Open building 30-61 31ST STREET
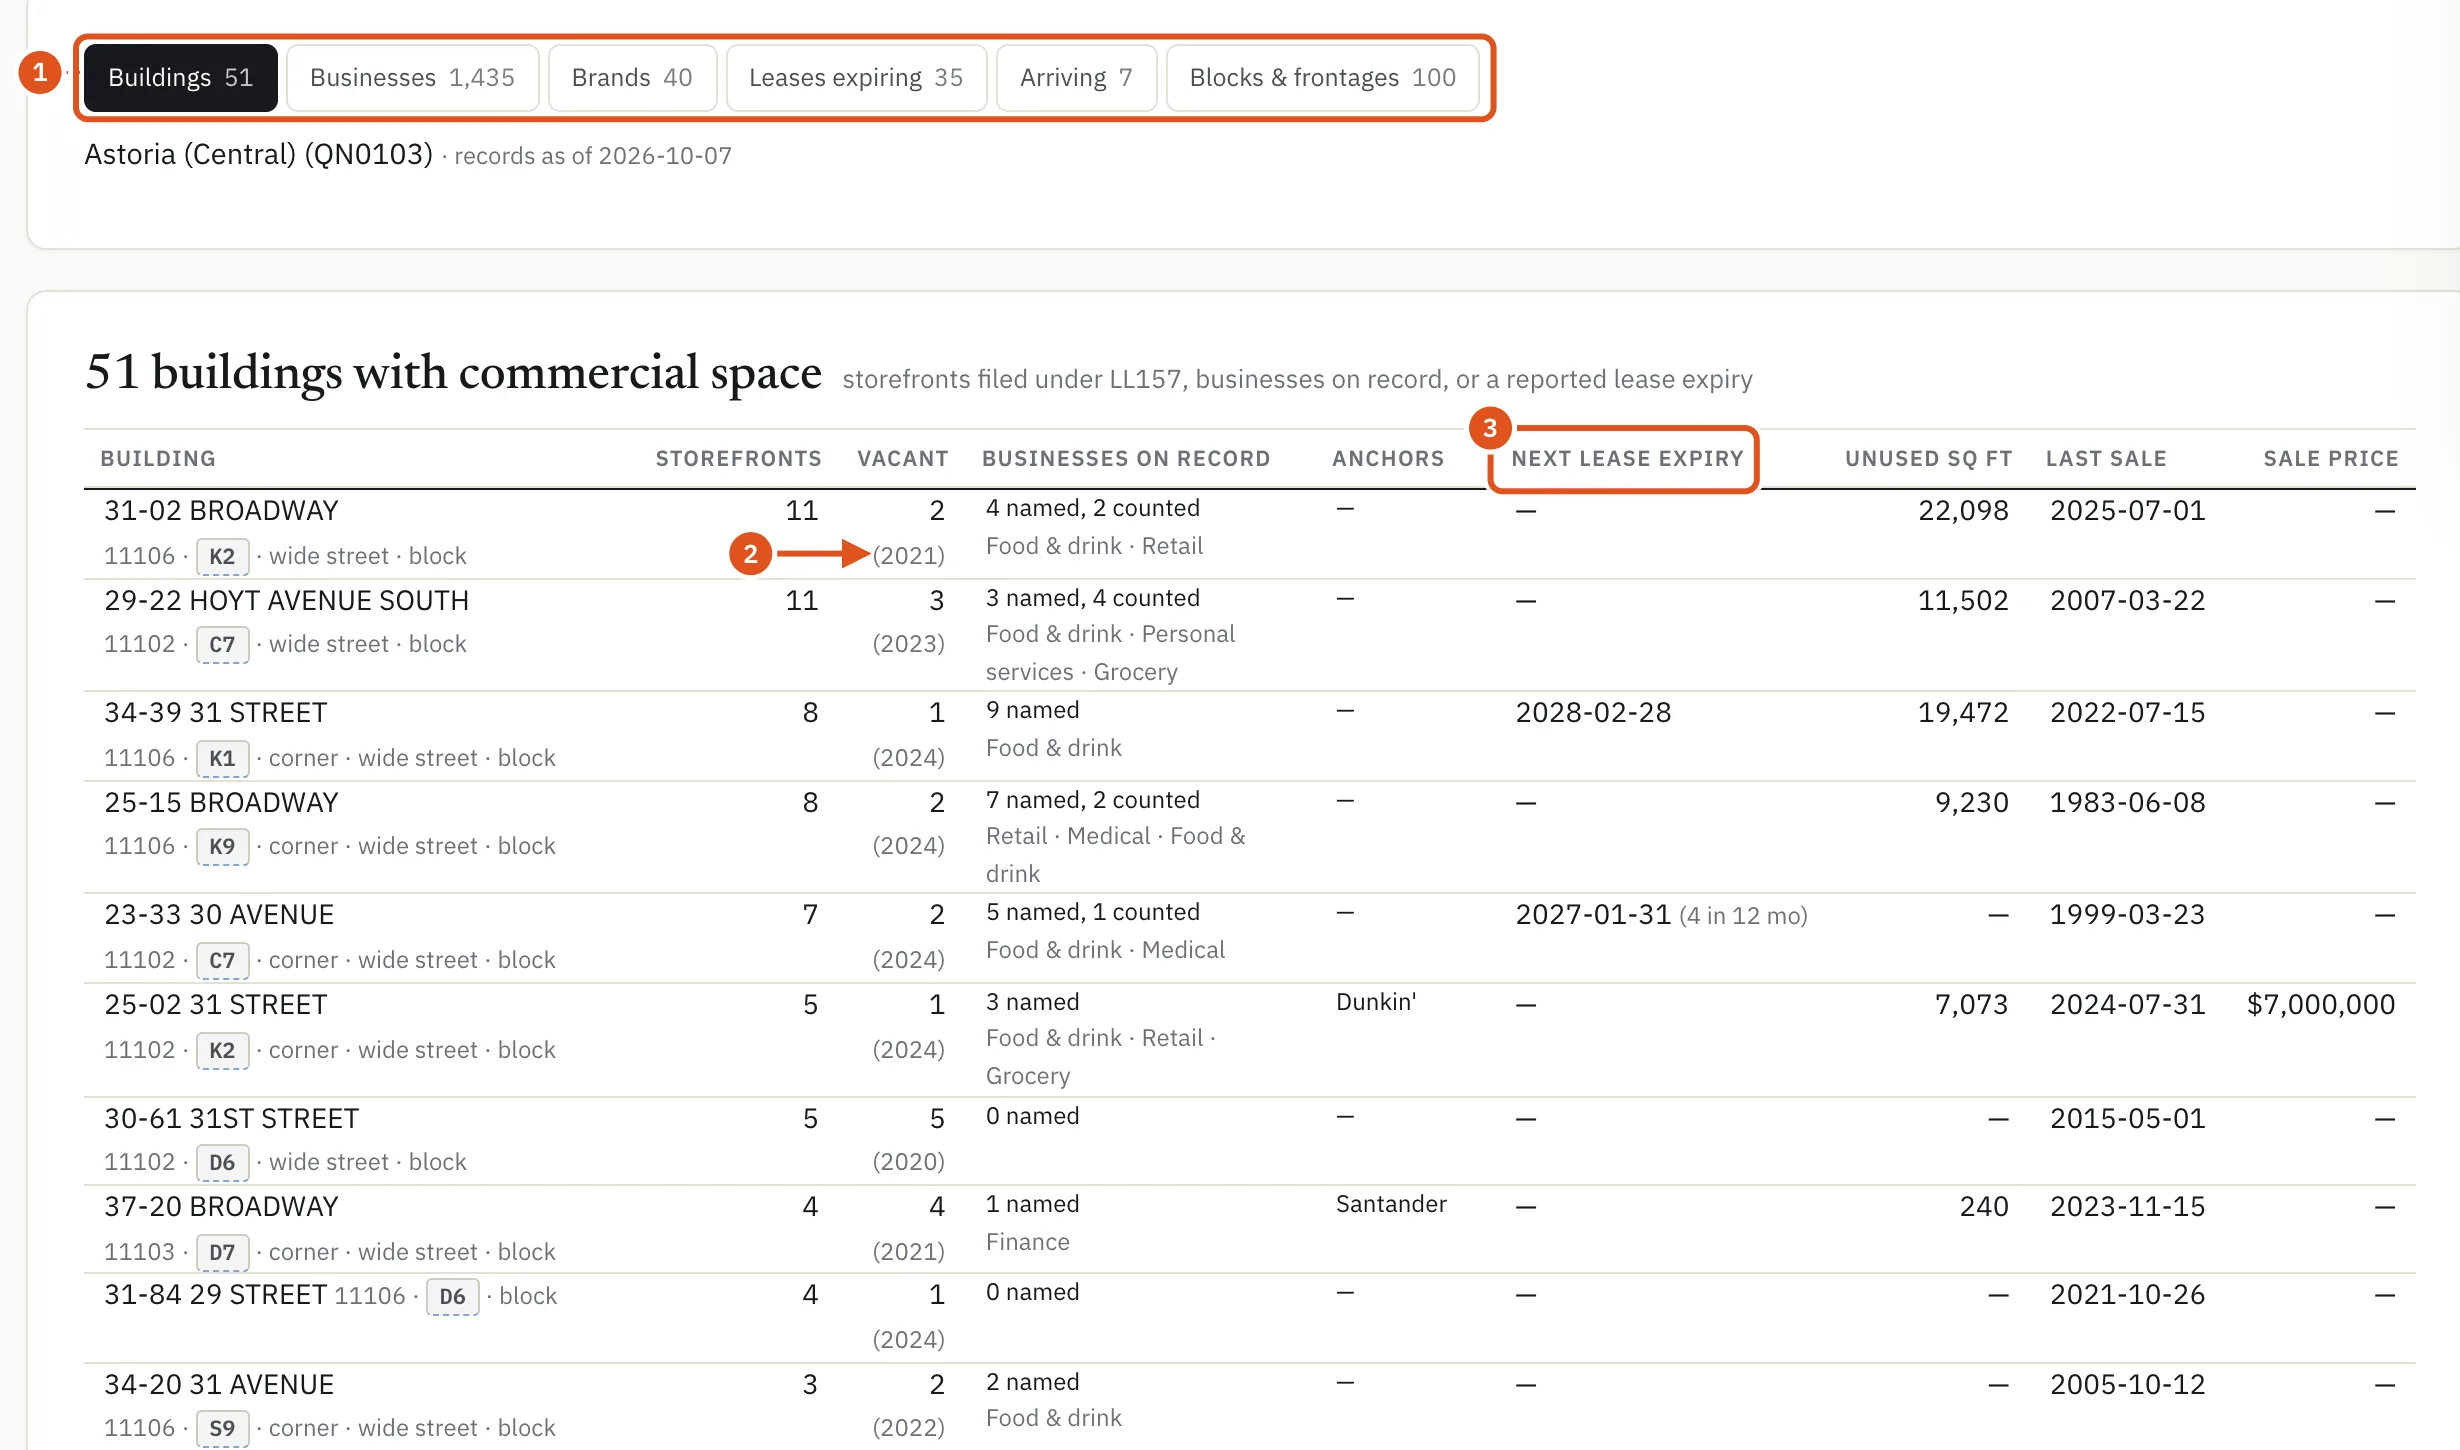The width and height of the screenshot is (2460, 1450). [232, 1119]
